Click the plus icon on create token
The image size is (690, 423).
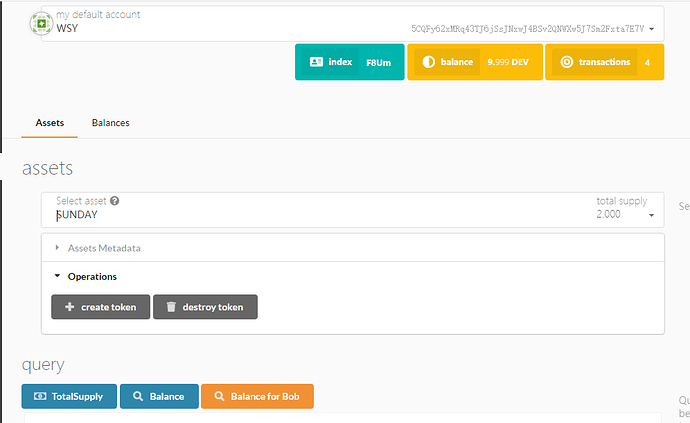click(x=69, y=307)
